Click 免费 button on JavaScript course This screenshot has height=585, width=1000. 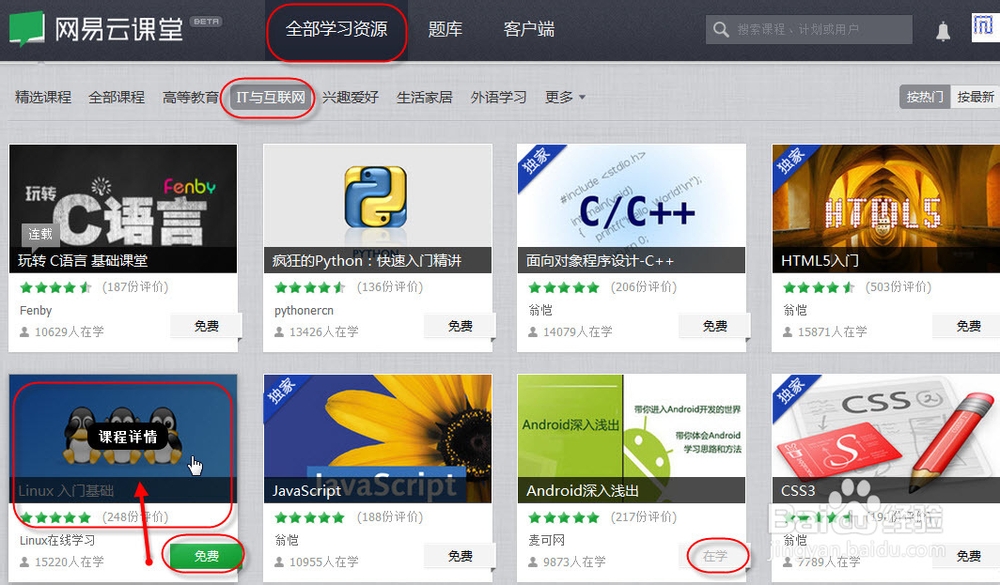[460, 556]
